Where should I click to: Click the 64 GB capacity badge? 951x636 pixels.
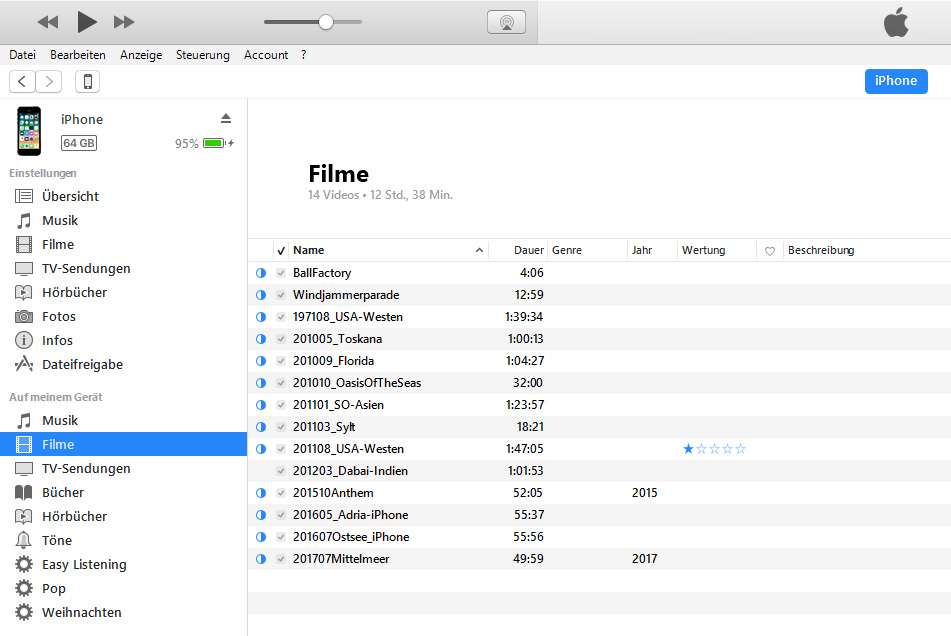click(79, 143)
